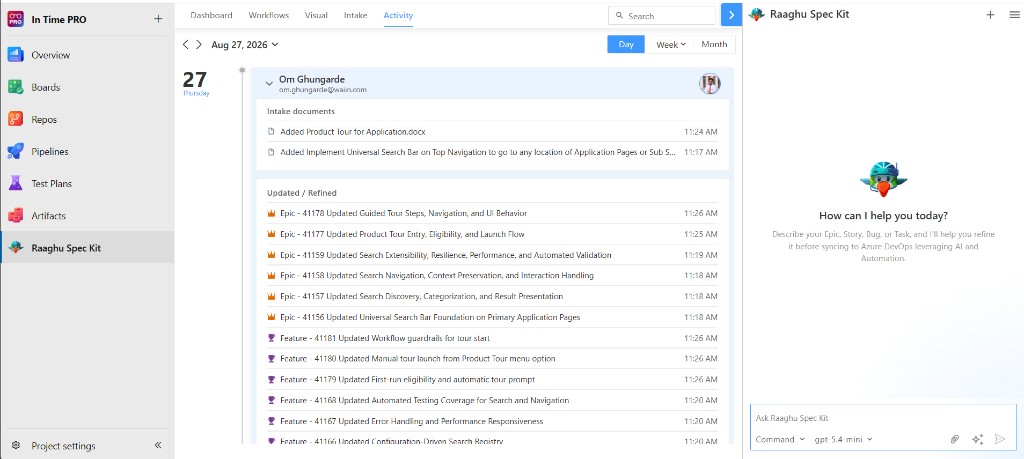
Task: Click the In Time PRO project logo
Action: pos(16,19)
